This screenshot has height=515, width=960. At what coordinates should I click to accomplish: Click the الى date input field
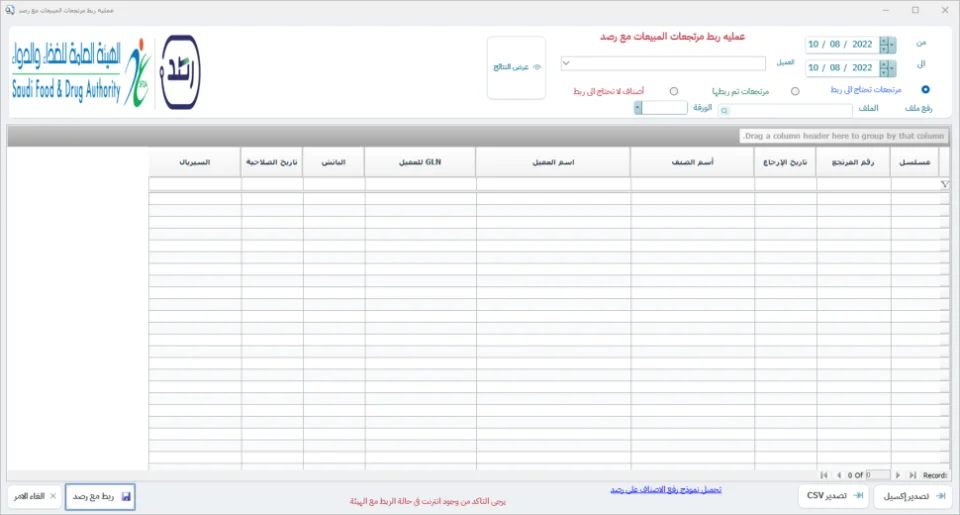point(842,68)
